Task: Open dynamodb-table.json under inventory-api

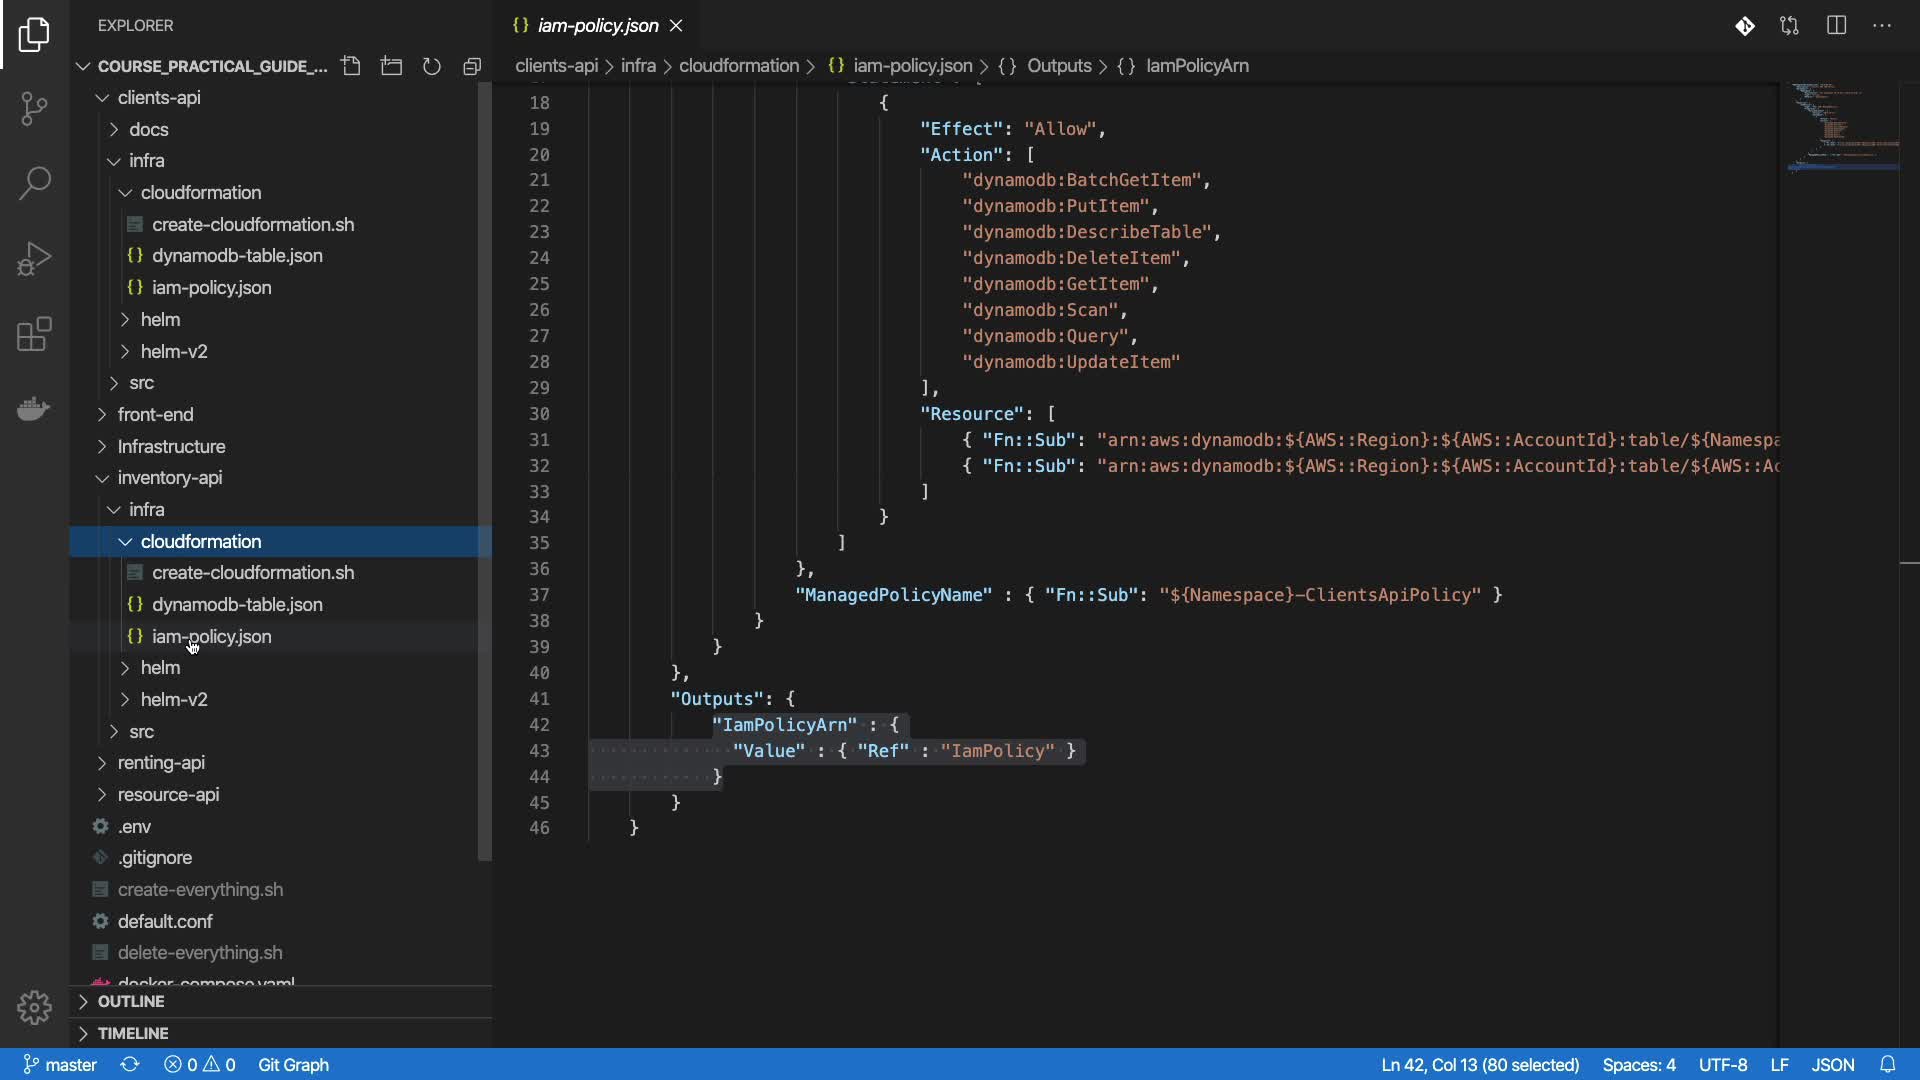Action: point(237,605)
